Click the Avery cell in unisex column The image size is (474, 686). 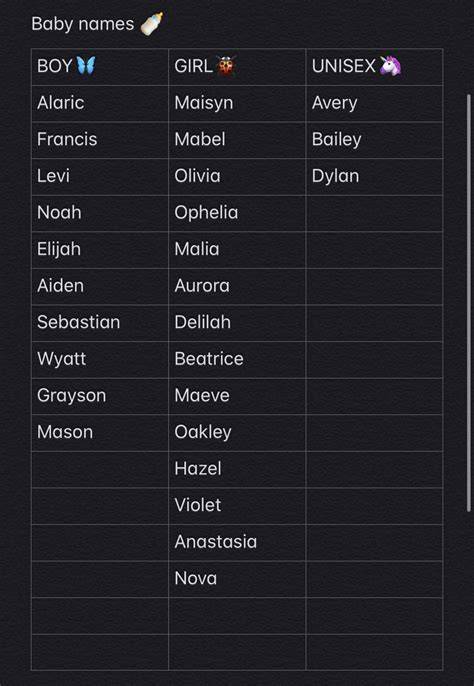pyautogui.click(x=374, y=103)
